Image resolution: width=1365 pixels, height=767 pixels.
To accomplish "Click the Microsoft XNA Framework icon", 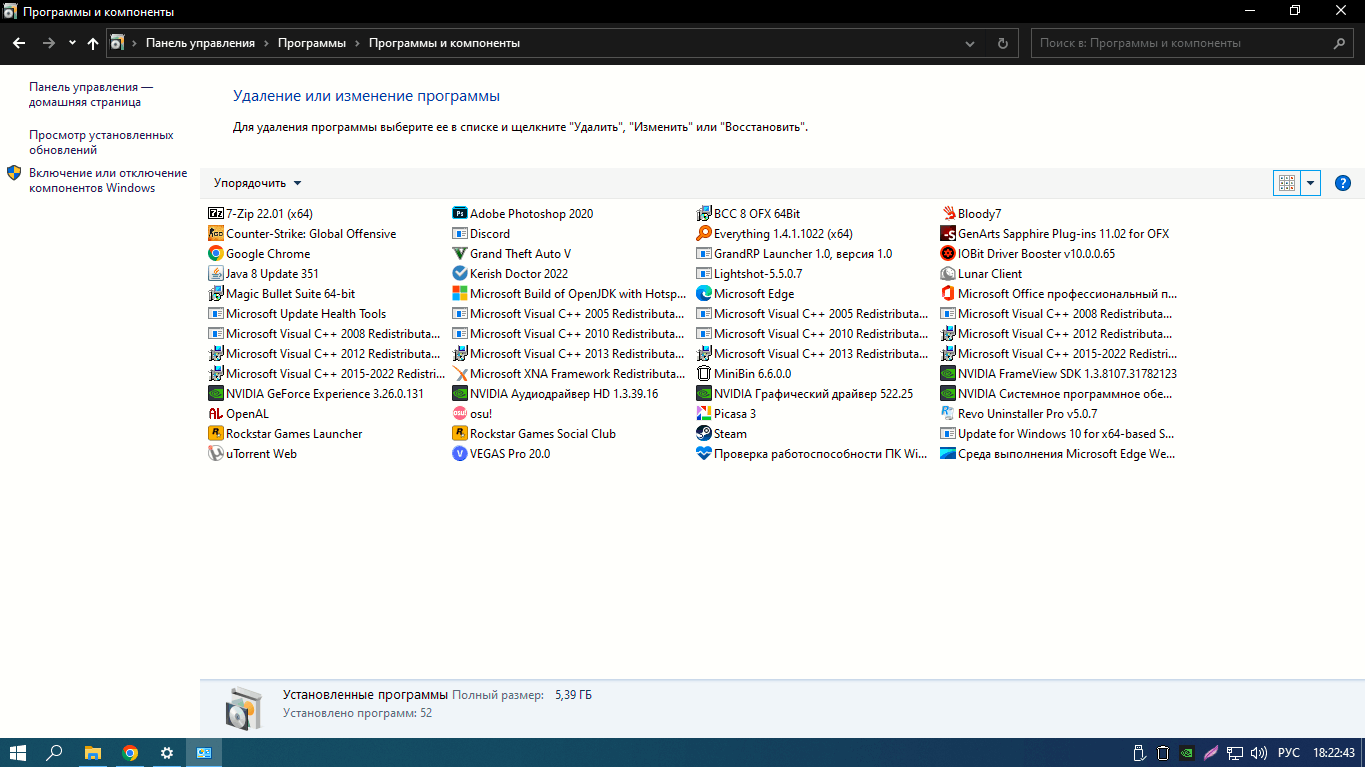I will click(460, 374).
